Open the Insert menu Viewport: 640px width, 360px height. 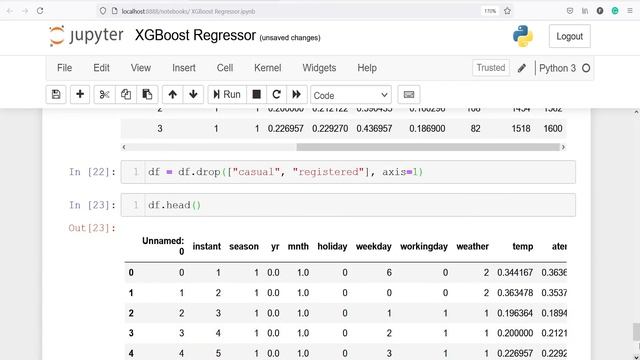click(184, 68)
